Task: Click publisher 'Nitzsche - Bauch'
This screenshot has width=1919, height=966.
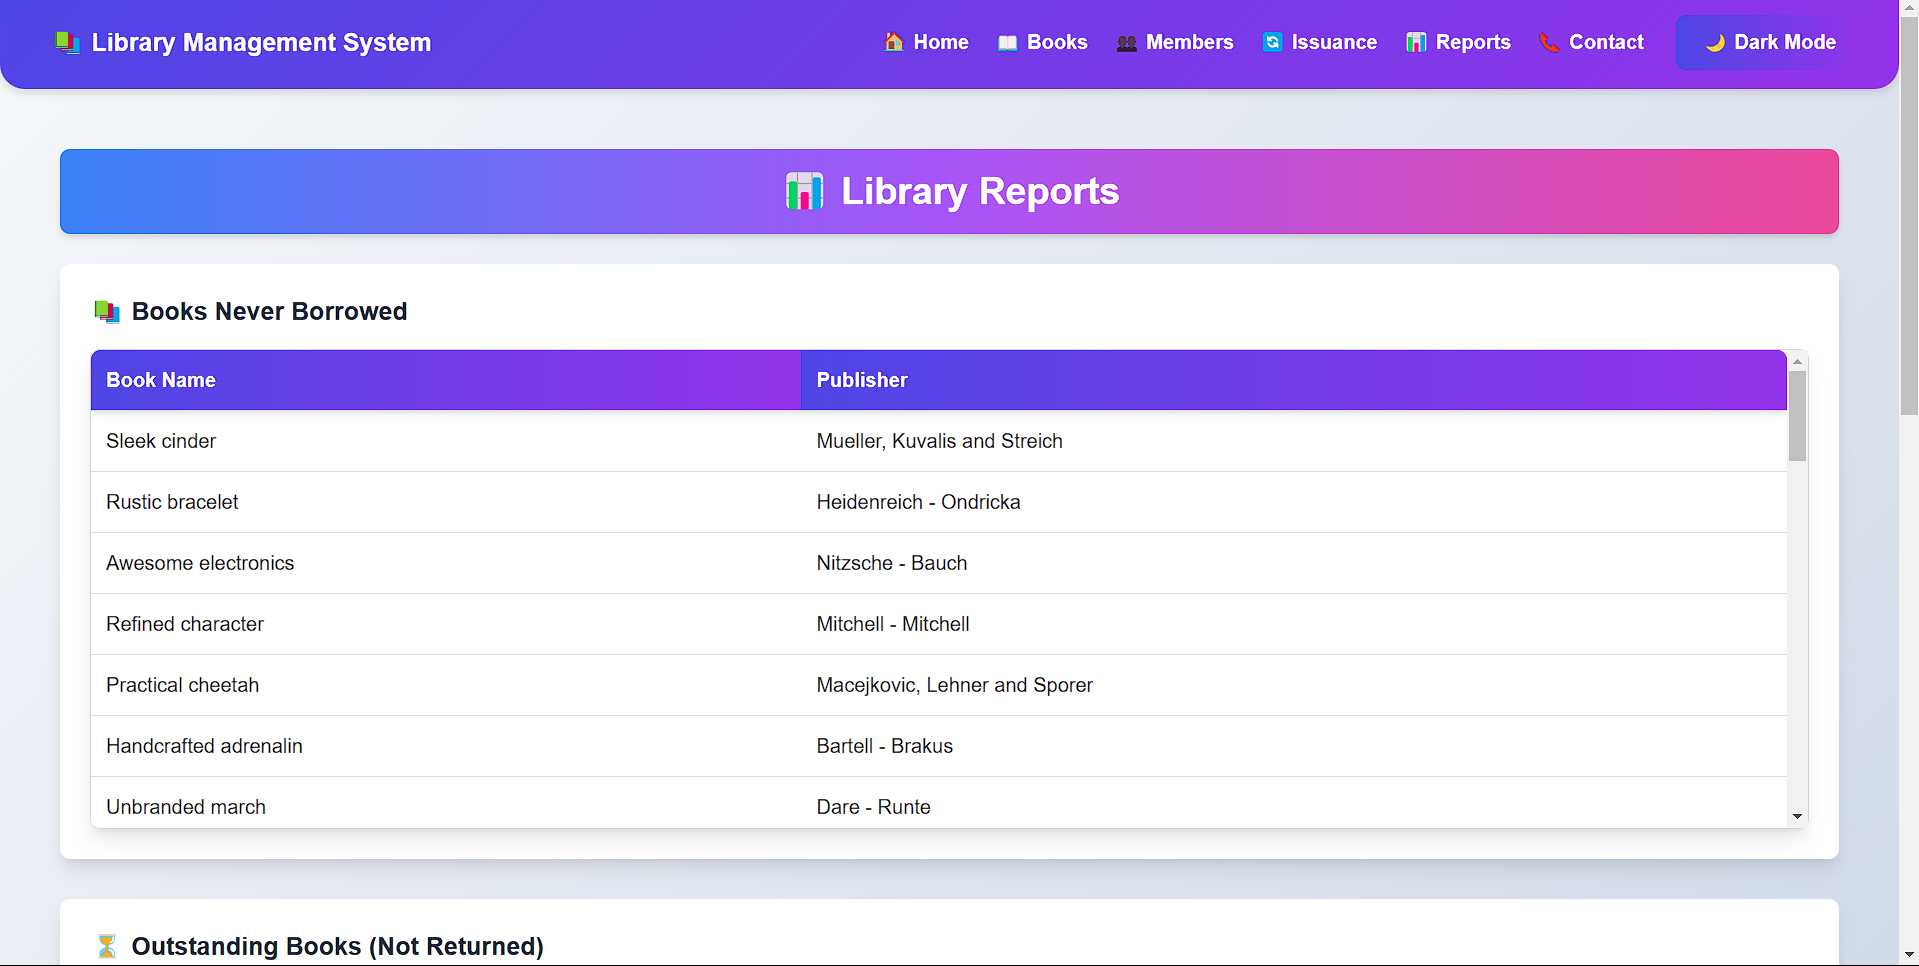Action: 891,563
